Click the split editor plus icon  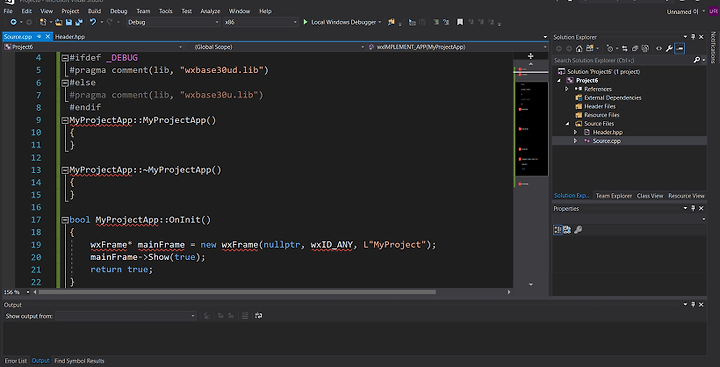[531, 56]
